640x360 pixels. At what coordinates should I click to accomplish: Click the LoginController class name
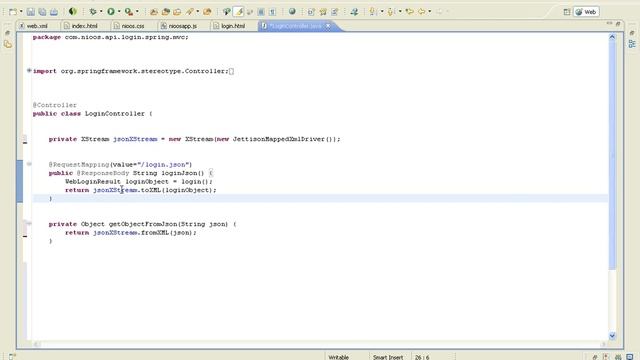(x=115, y=113)
